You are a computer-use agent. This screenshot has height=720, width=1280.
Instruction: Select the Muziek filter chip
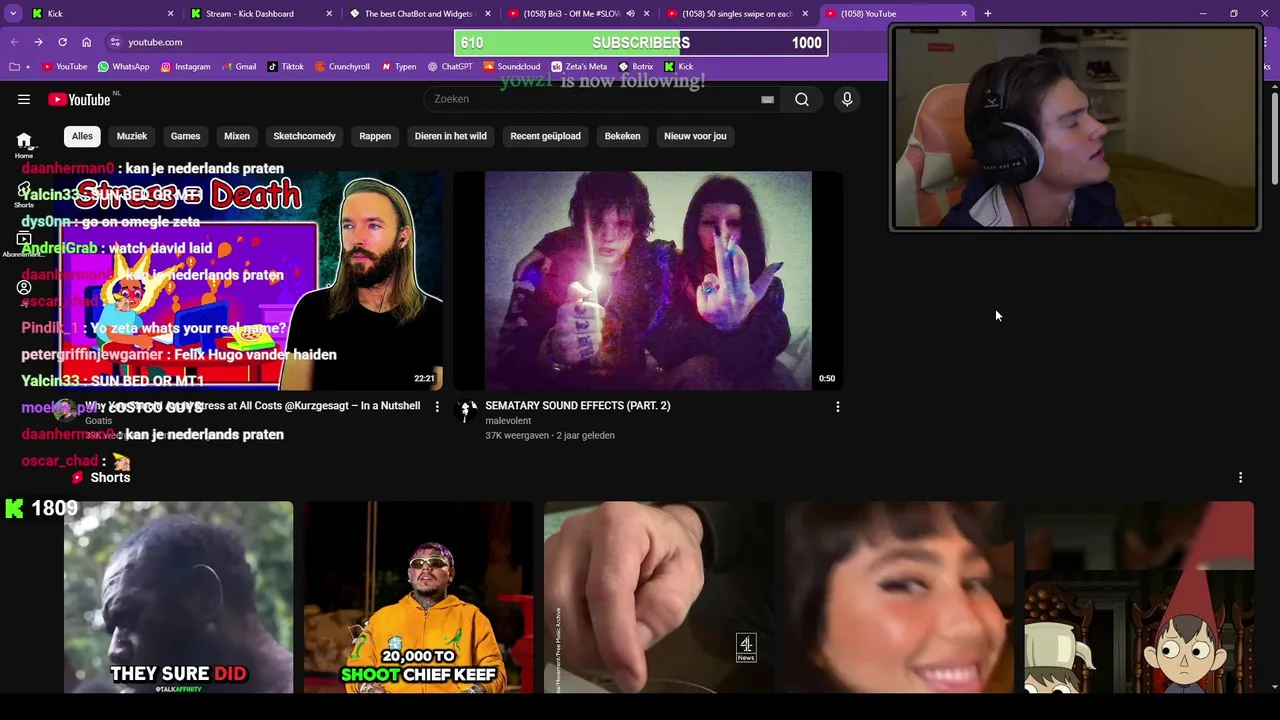point(132,136)
